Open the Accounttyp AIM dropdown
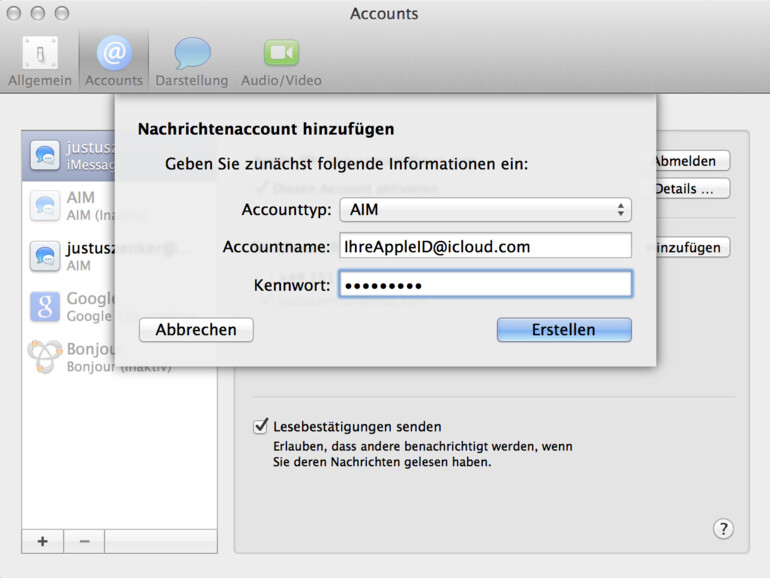The width and height of the screenshot is (770, 578). [485, 210]
